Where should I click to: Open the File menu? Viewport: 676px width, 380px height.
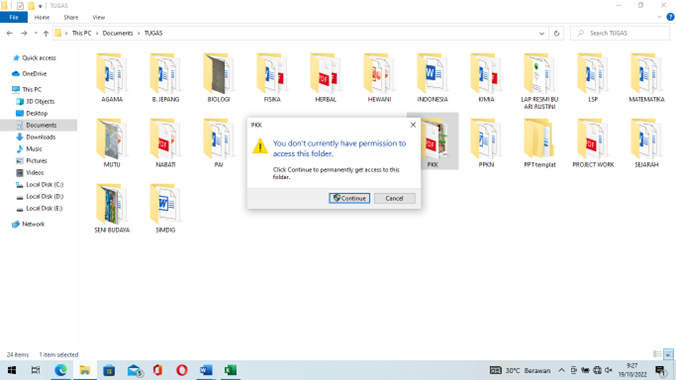[x=14, y=17]
